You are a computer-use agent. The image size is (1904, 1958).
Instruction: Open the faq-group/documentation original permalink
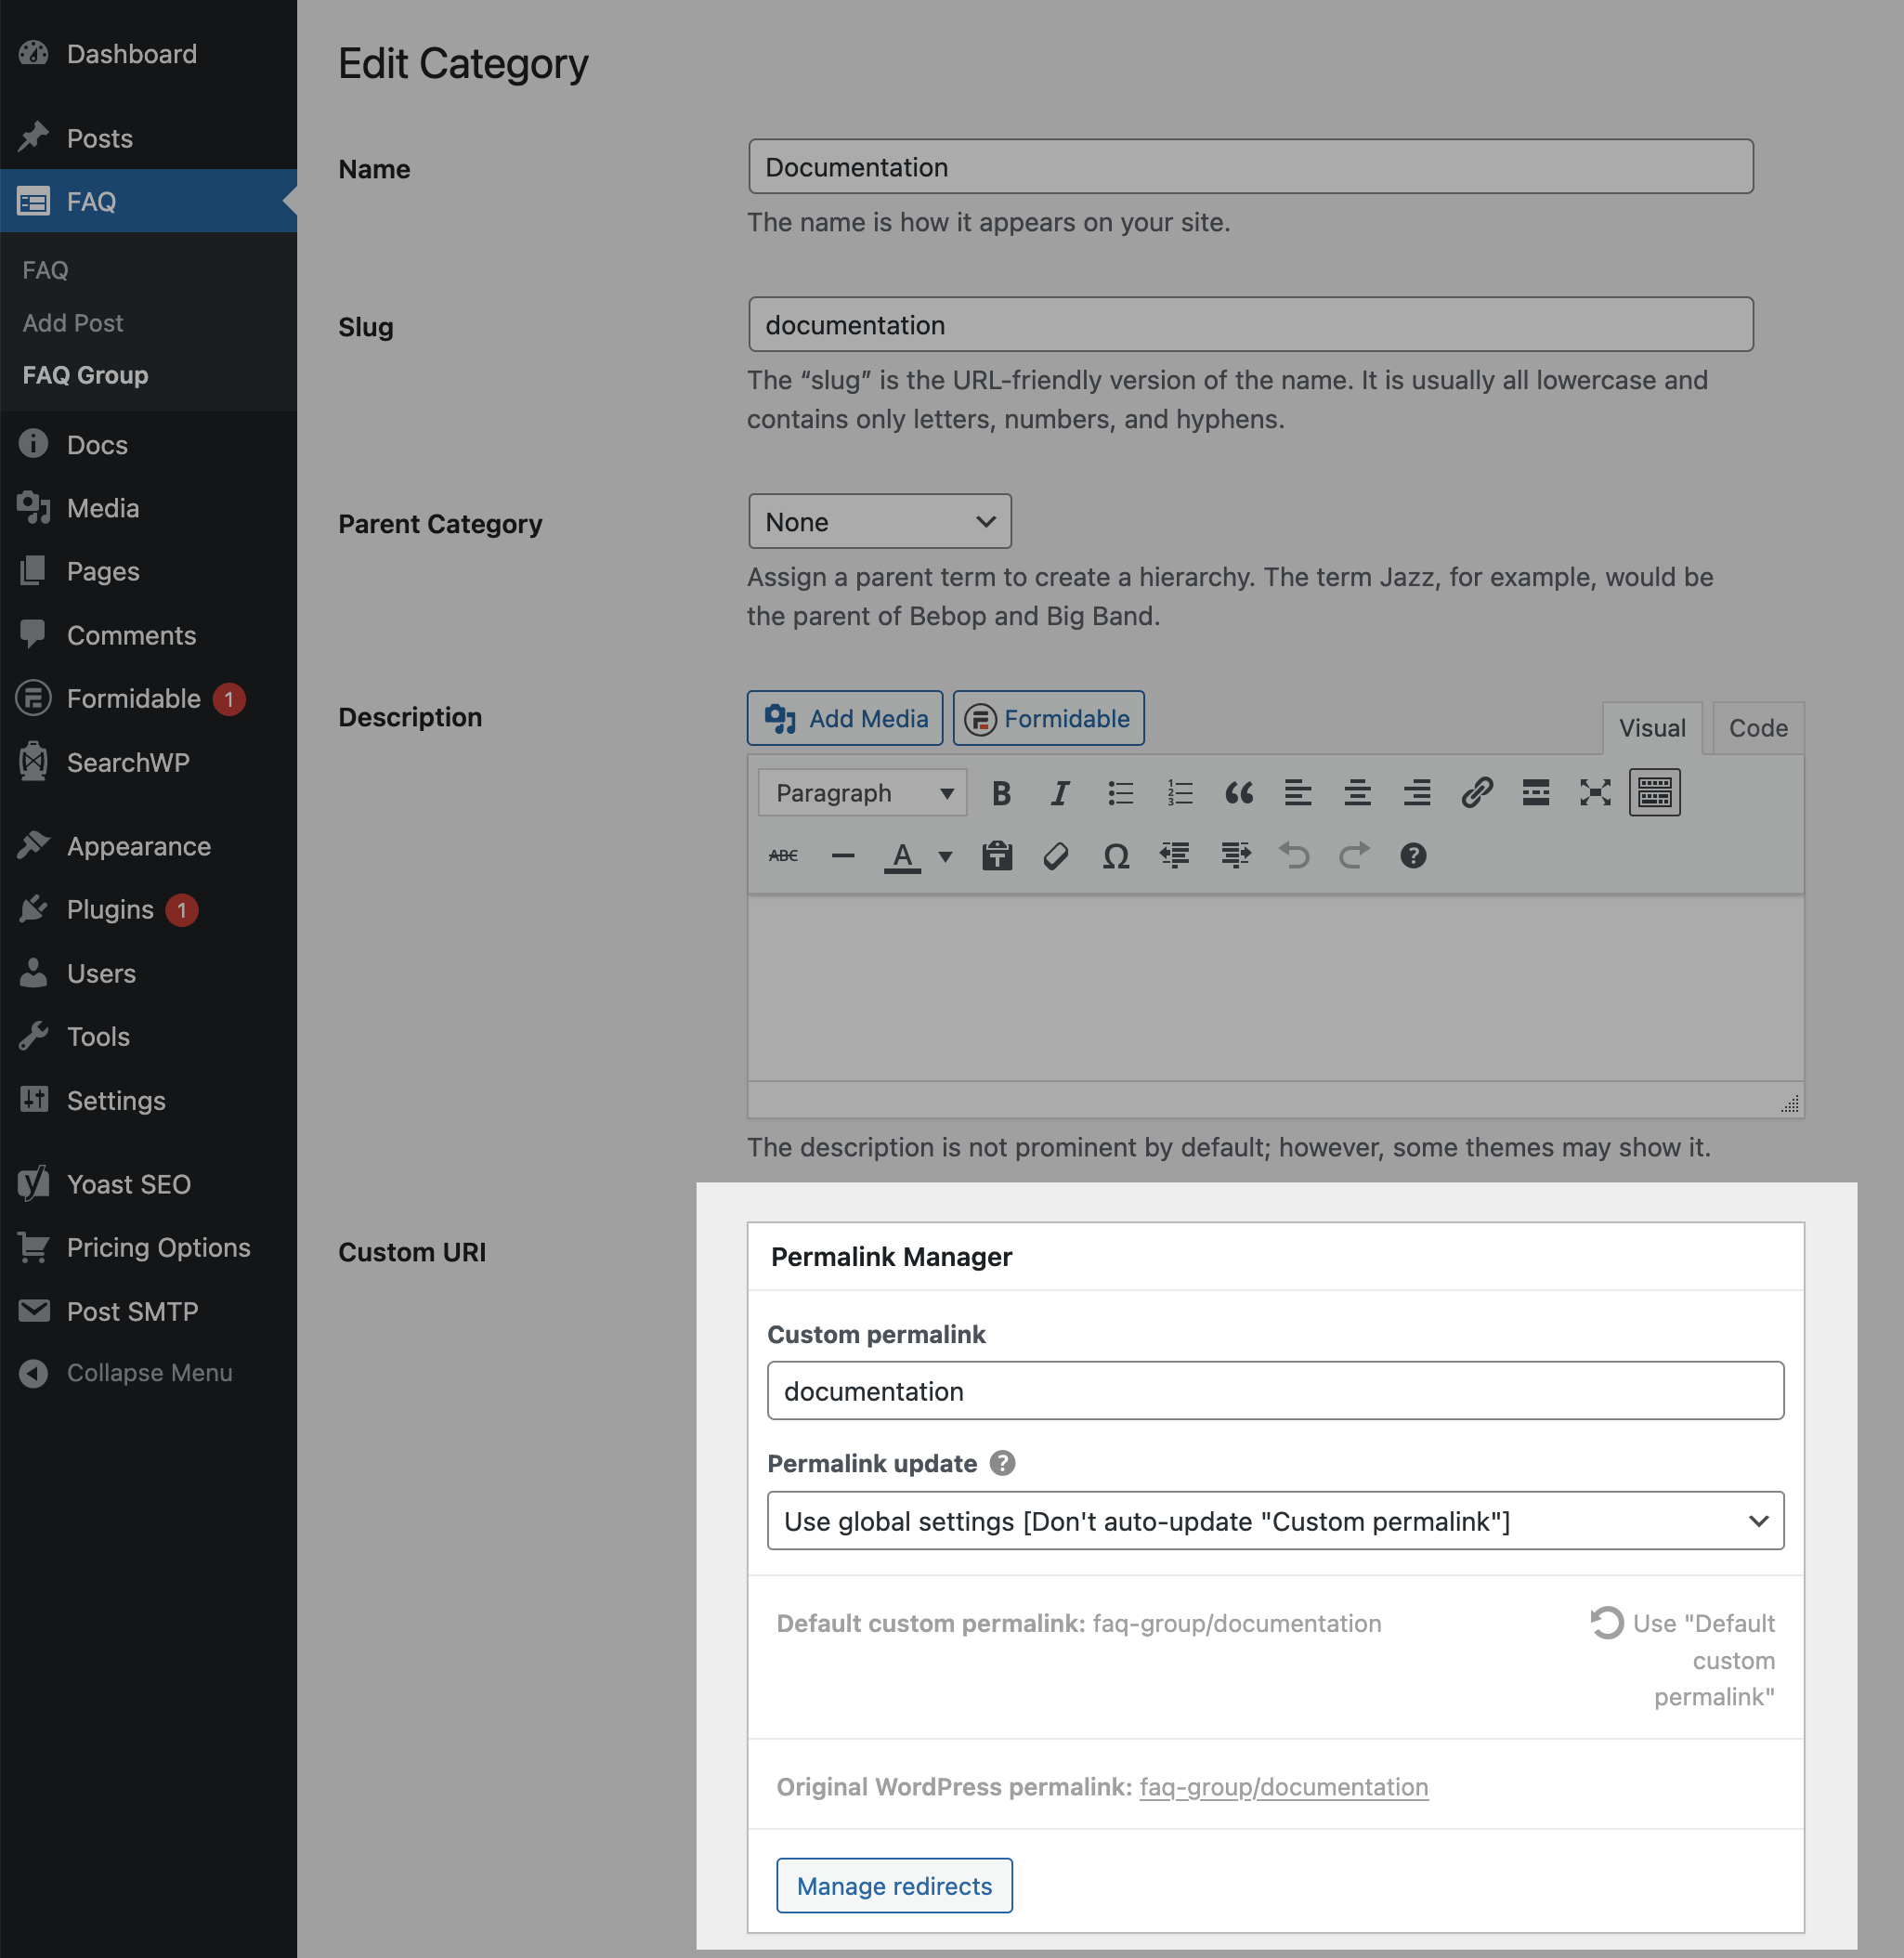coord(1283,1787)
